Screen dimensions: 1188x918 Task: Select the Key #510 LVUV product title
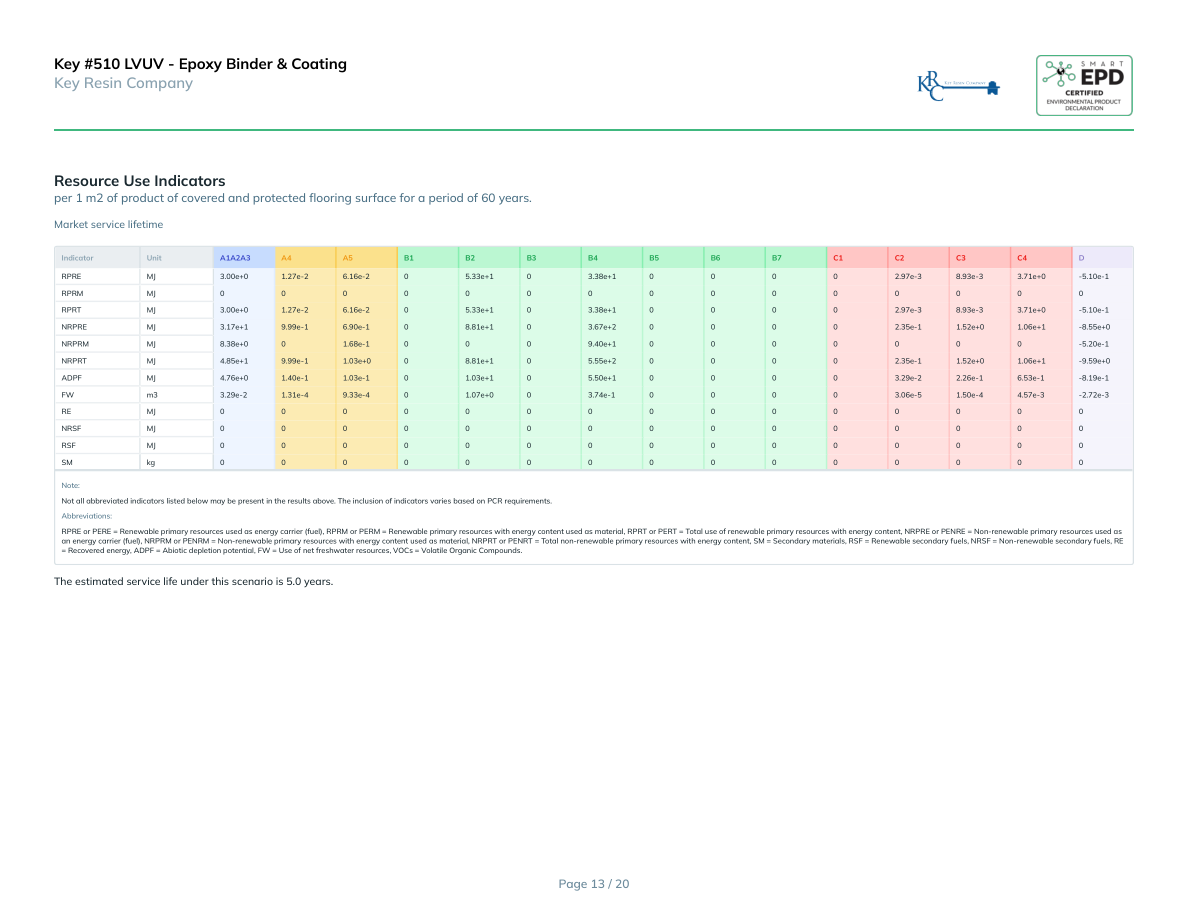click(200, 64)
